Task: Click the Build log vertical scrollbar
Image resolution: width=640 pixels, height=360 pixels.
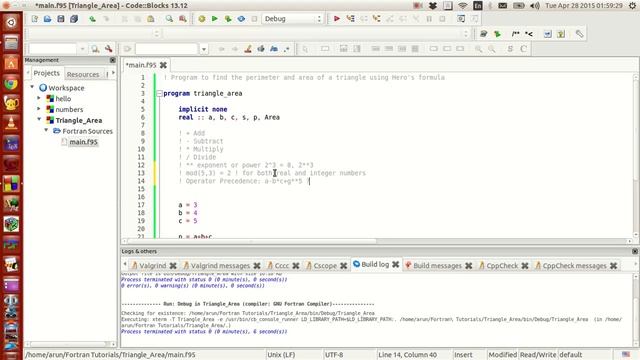Action: 636,310
